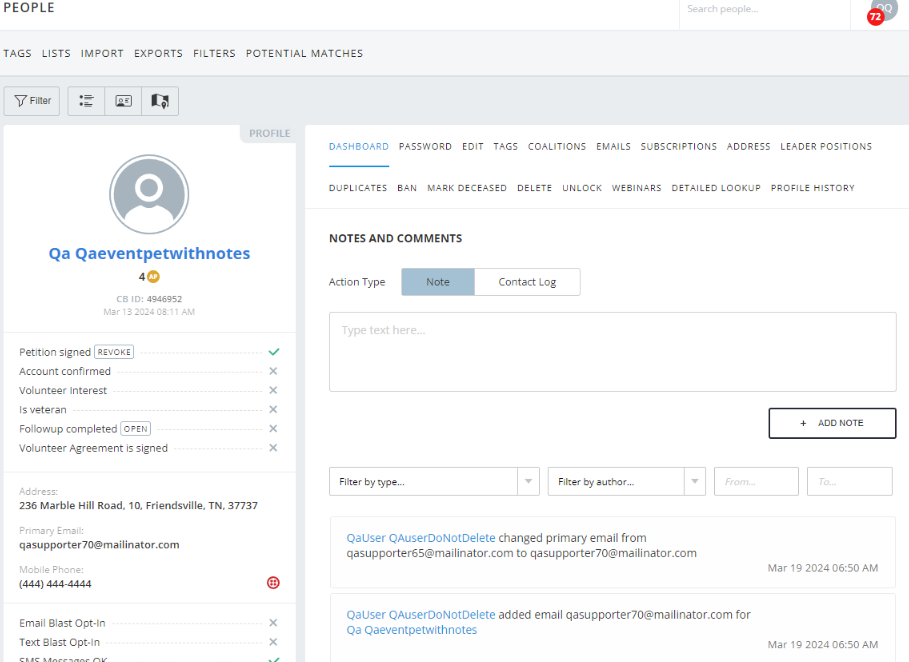The width and height of the screenshot is (909, 662).
Task: Select the Contact Log action type
Action: [527, 282]
